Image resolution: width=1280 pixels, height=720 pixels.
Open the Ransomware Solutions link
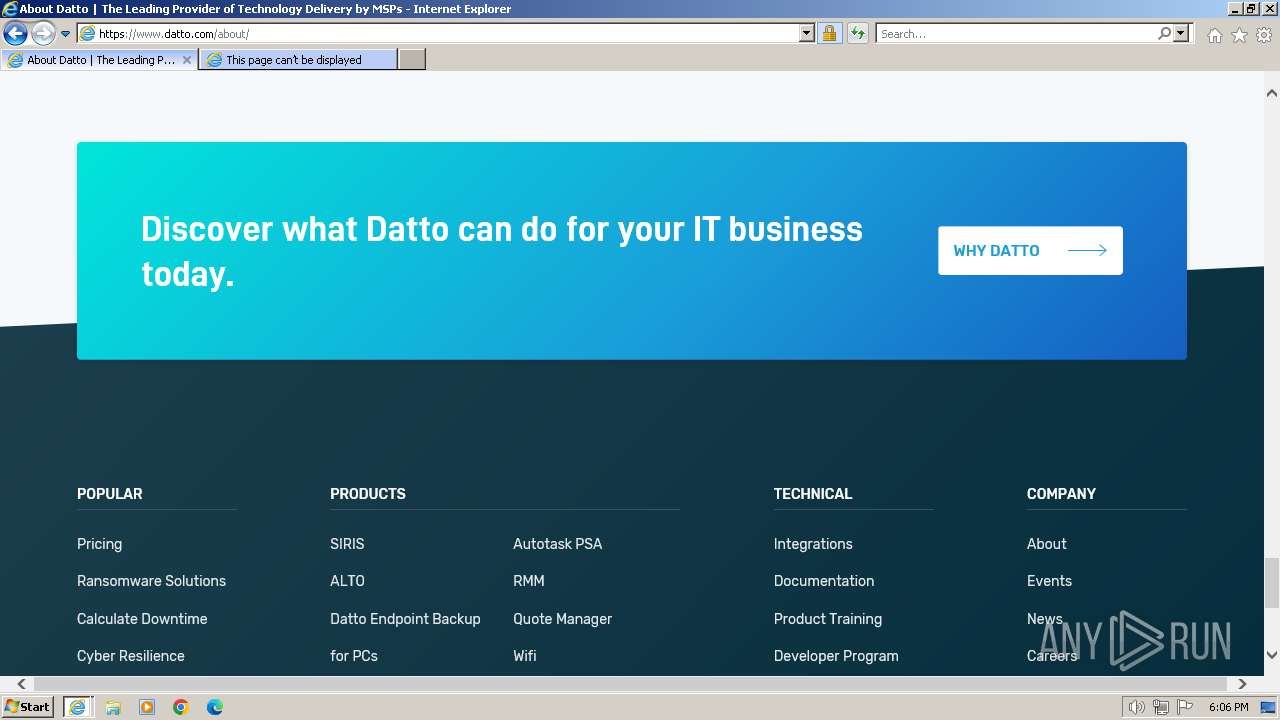151,581
